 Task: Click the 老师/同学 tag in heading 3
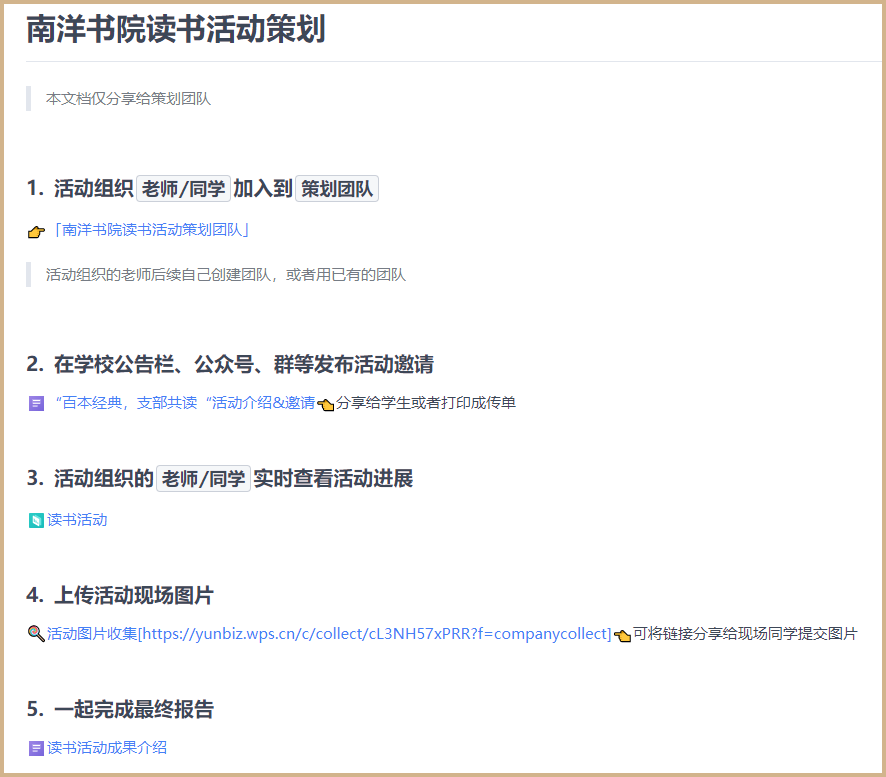click(x=203, y=479)
